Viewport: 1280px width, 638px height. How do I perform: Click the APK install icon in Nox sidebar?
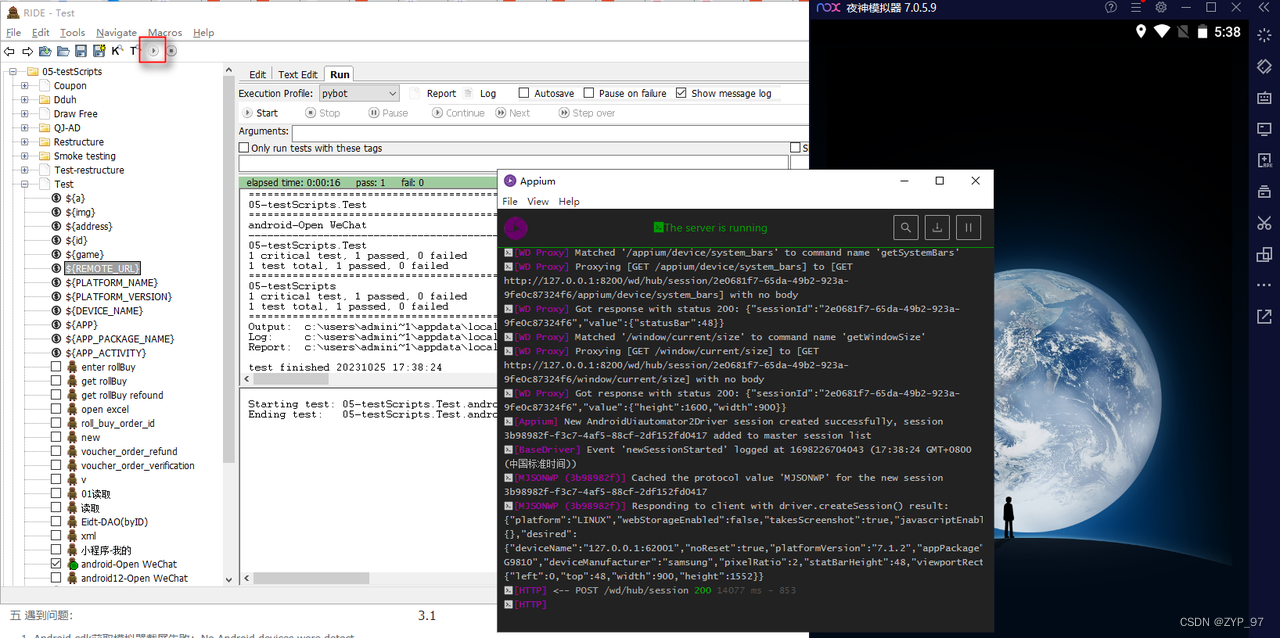(1263, 159)
